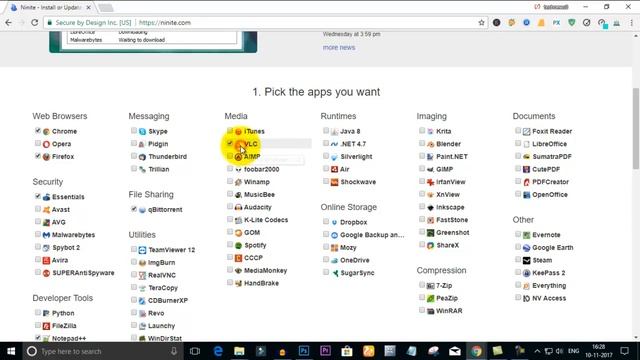The height and width of the screenshot is (360, 640).
Task: Select the K-Lite Codecs label
Action: [x=266, y=220]
